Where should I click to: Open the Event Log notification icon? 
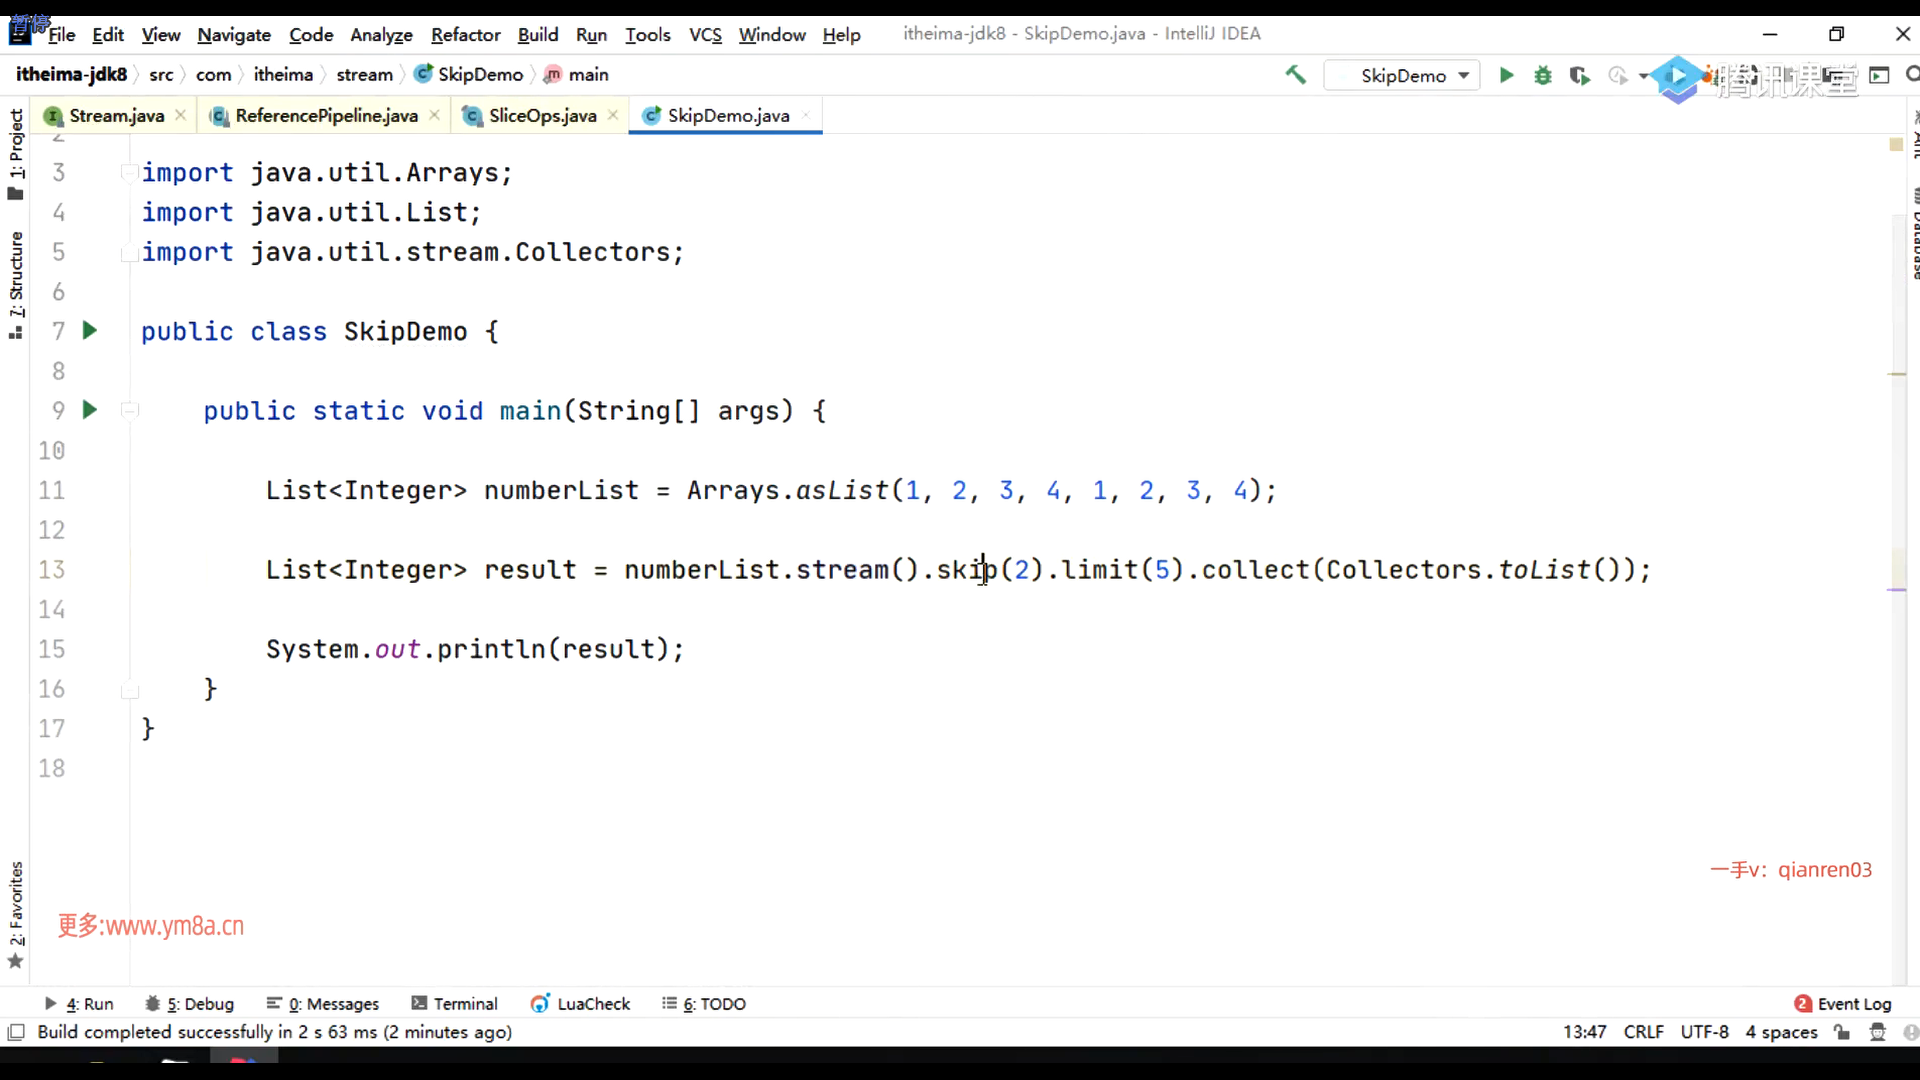pyautogui.click(x=1803, y=1003)
